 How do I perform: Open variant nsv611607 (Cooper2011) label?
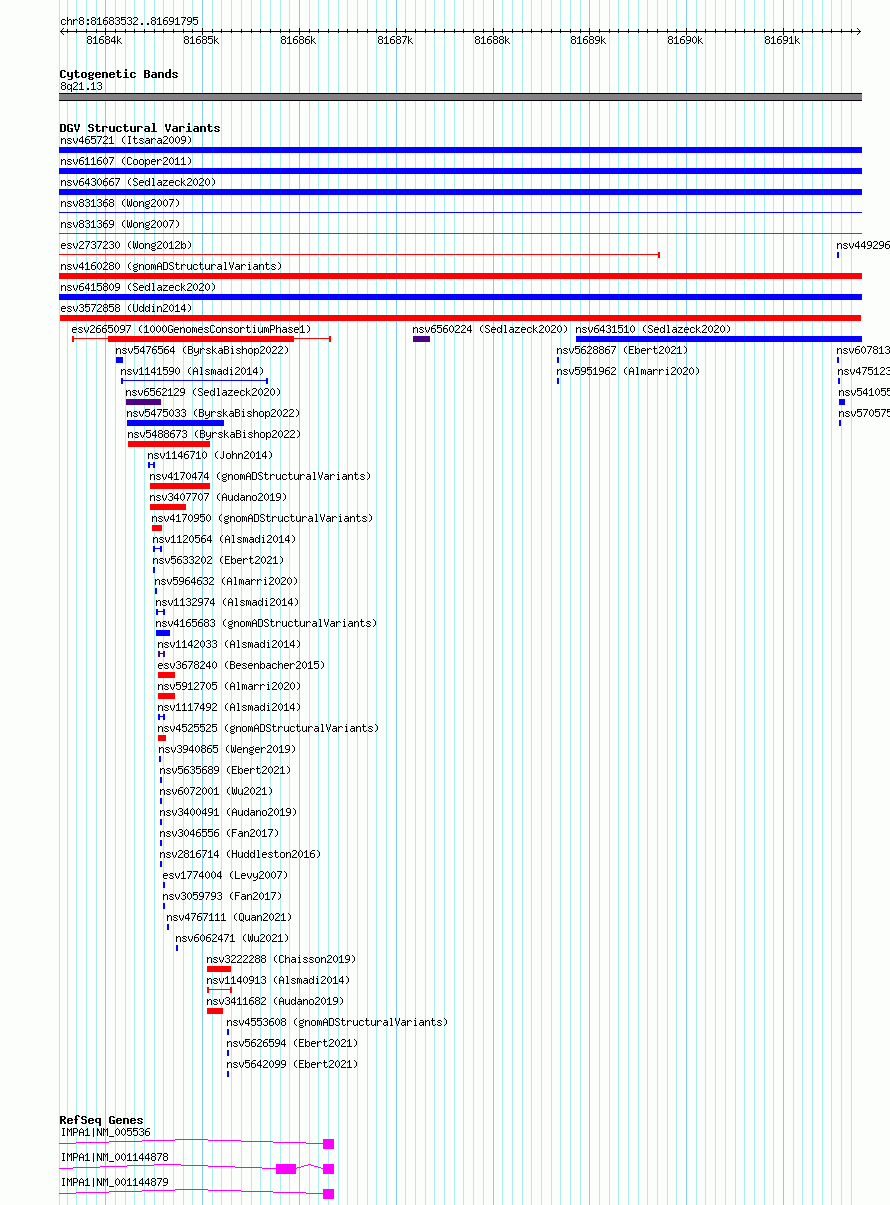pyautogui.click(x=126, y=161)
